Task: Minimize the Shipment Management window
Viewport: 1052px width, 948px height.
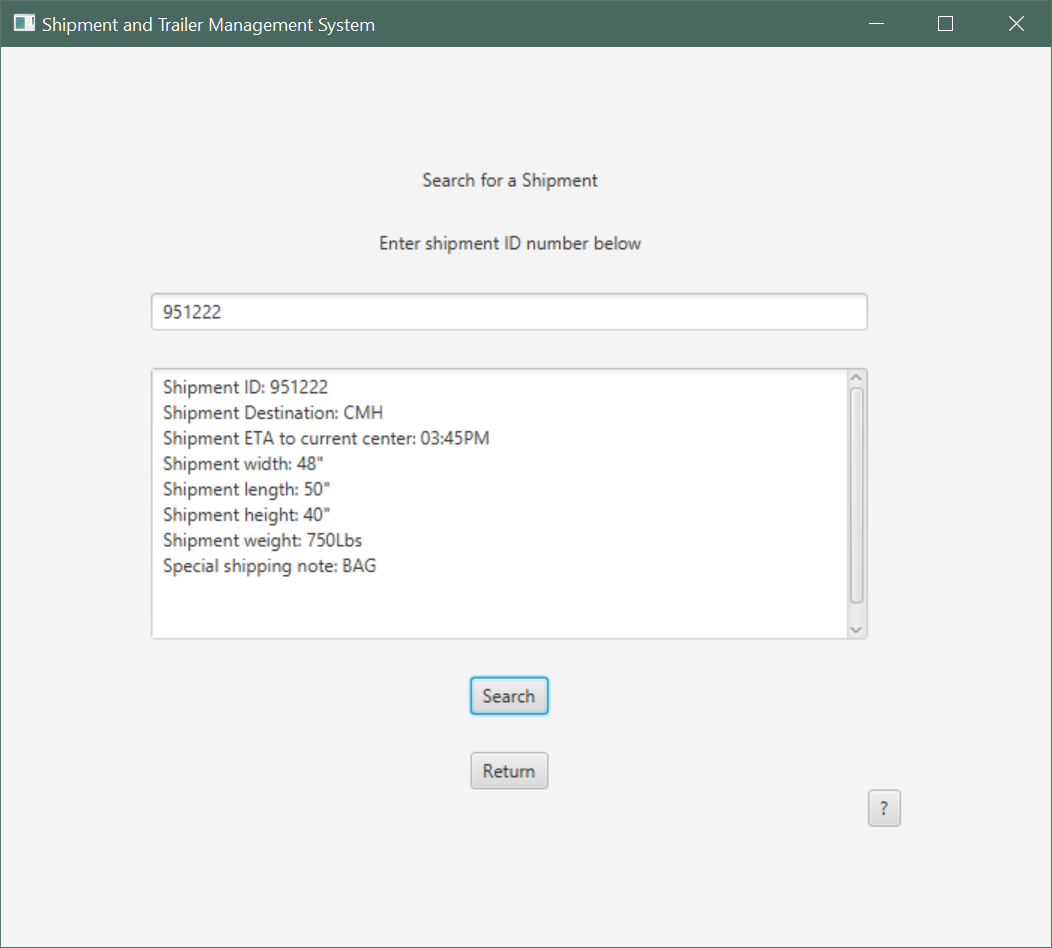Action: (876, 23)
